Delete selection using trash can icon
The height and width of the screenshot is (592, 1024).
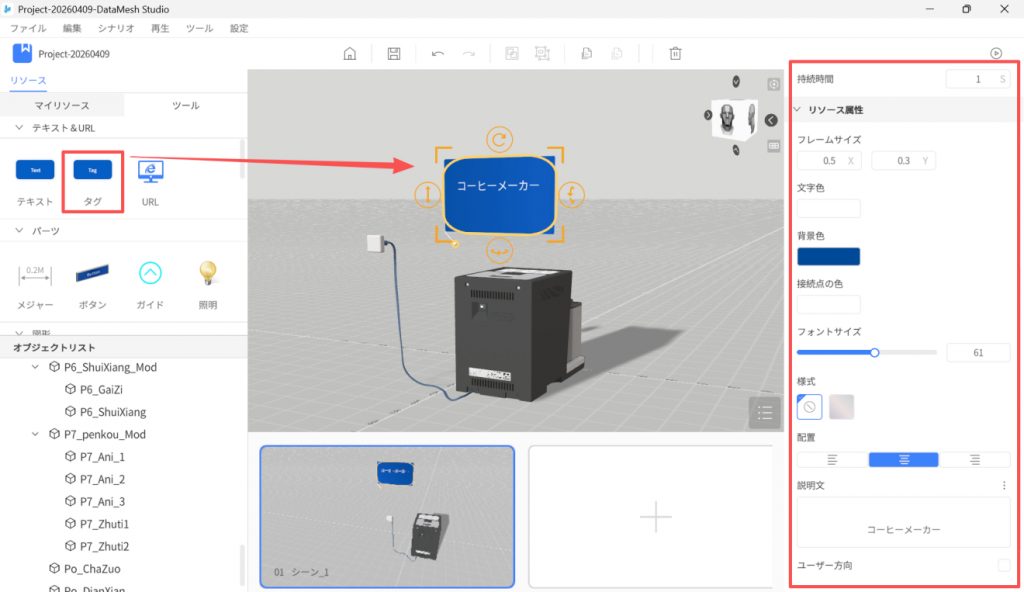click(x=676, y=54)
